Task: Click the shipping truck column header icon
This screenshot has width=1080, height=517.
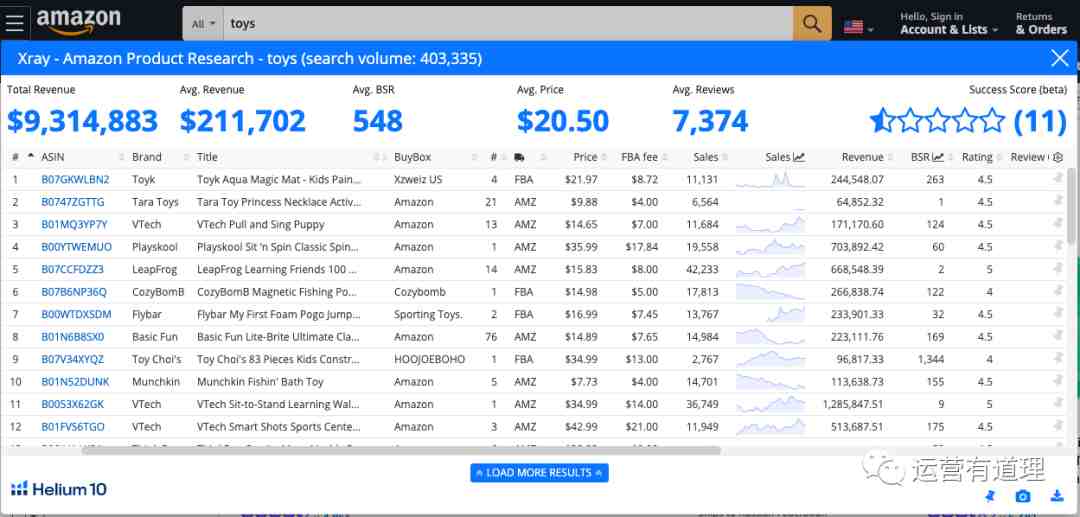Action: [x=519, y=158]
